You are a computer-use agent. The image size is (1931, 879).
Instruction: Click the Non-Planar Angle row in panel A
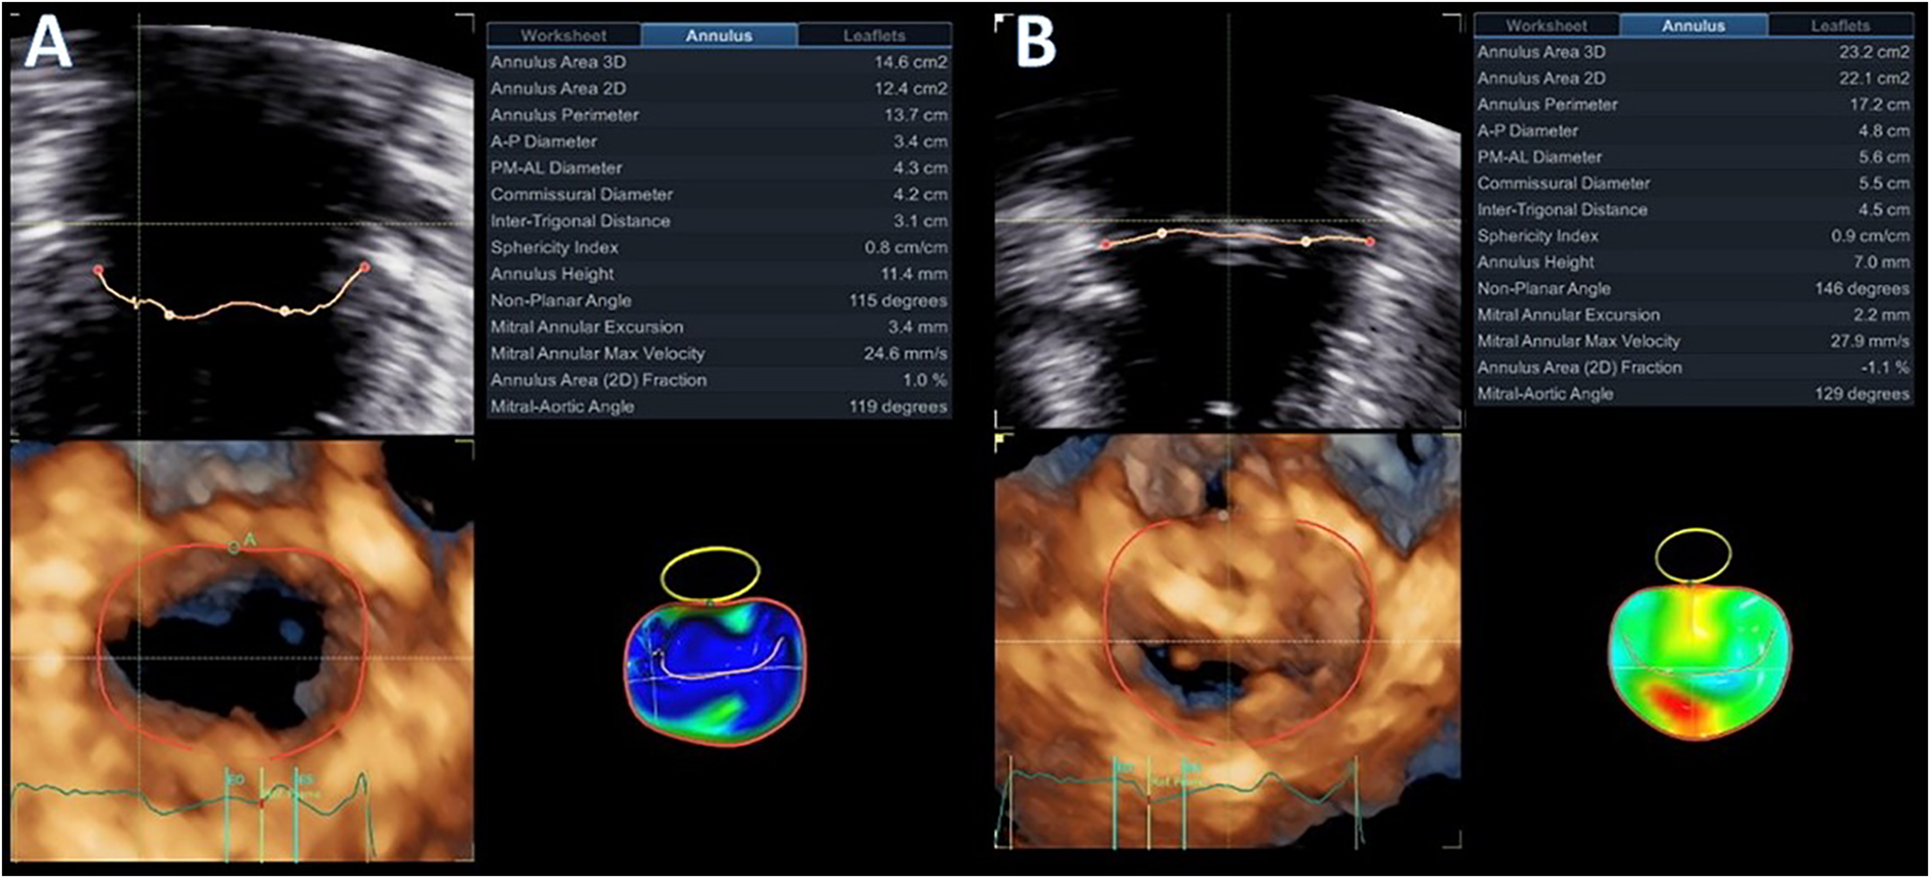pyautogui.click(x=718, y=300)
